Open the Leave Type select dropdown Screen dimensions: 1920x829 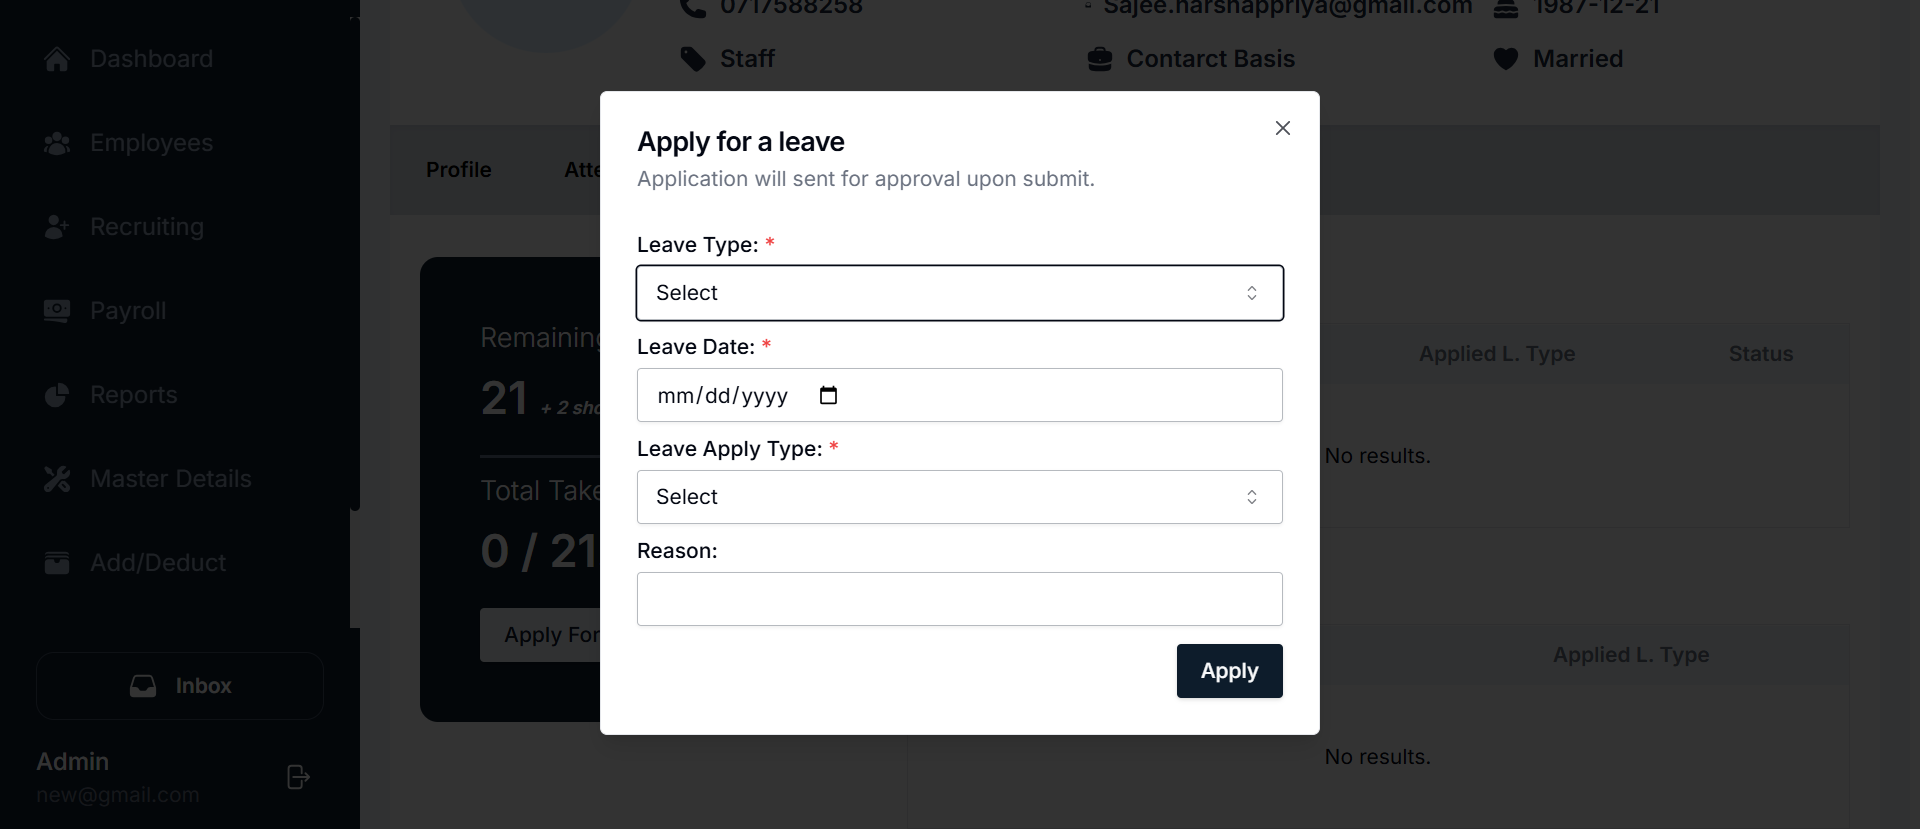959,293
